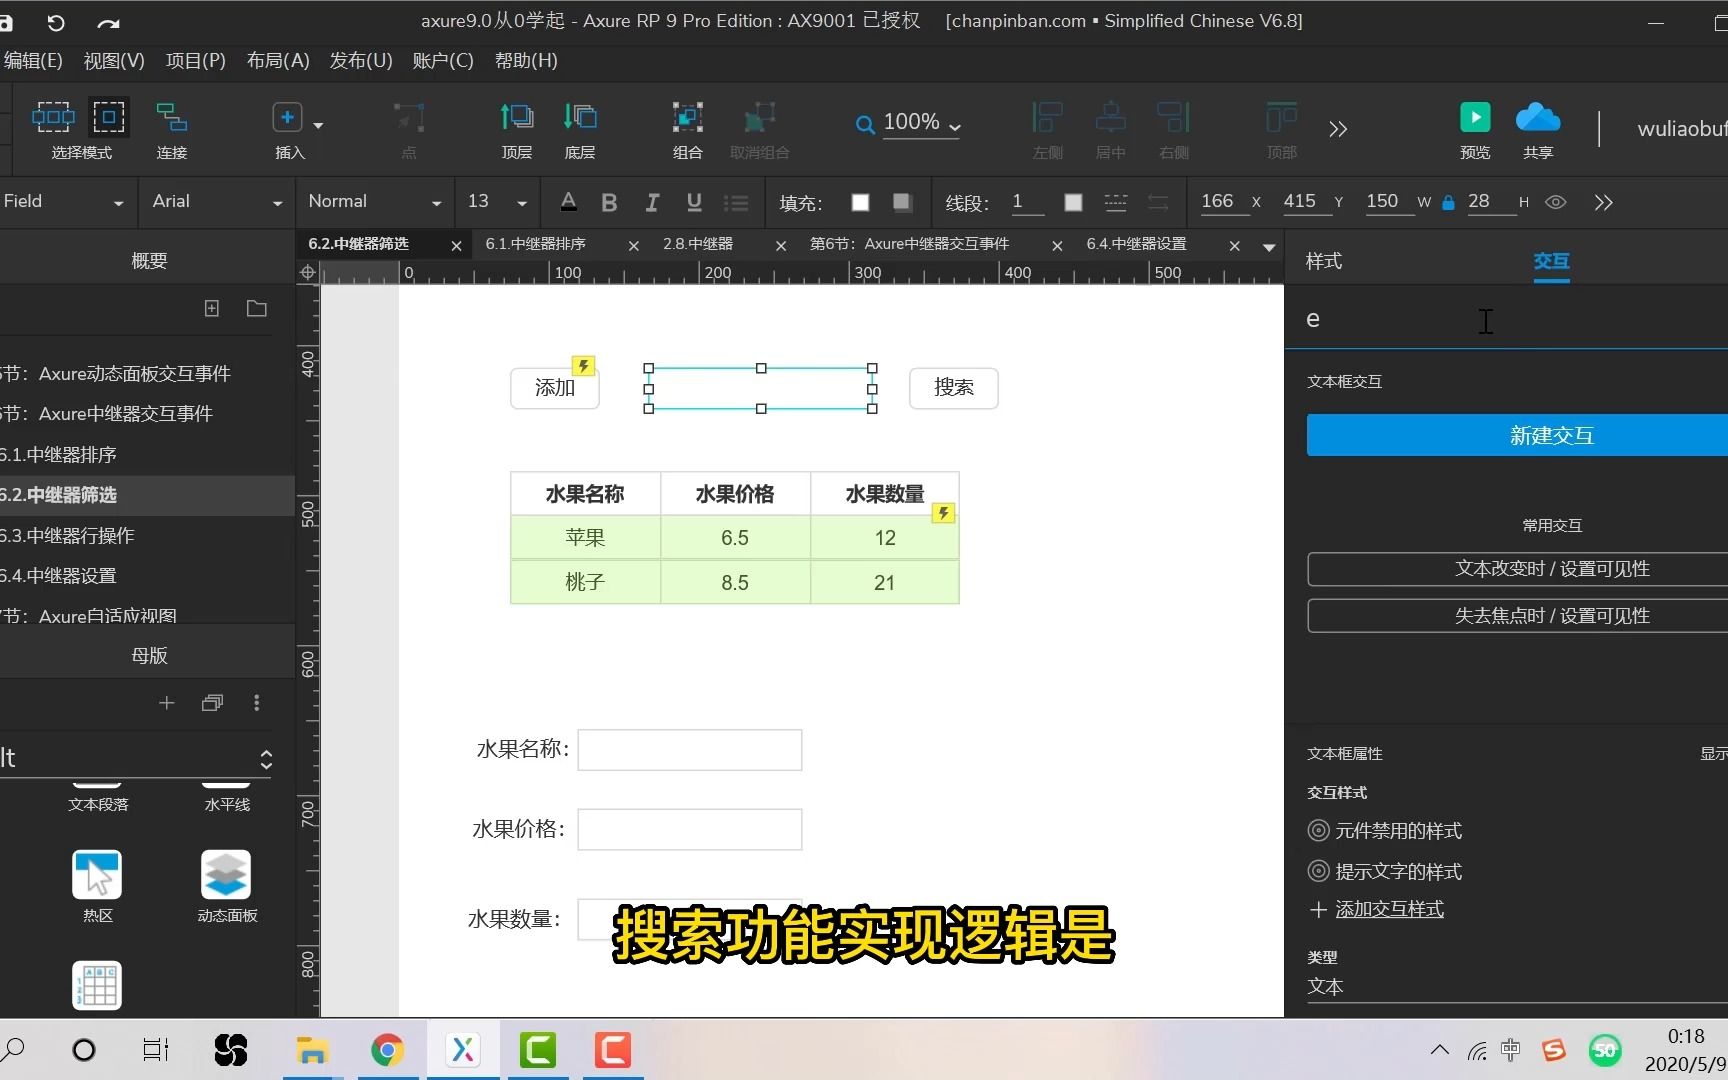1728x1080 pixels.
Task: Add a new master with plus icon
Action: coord(167,703)
